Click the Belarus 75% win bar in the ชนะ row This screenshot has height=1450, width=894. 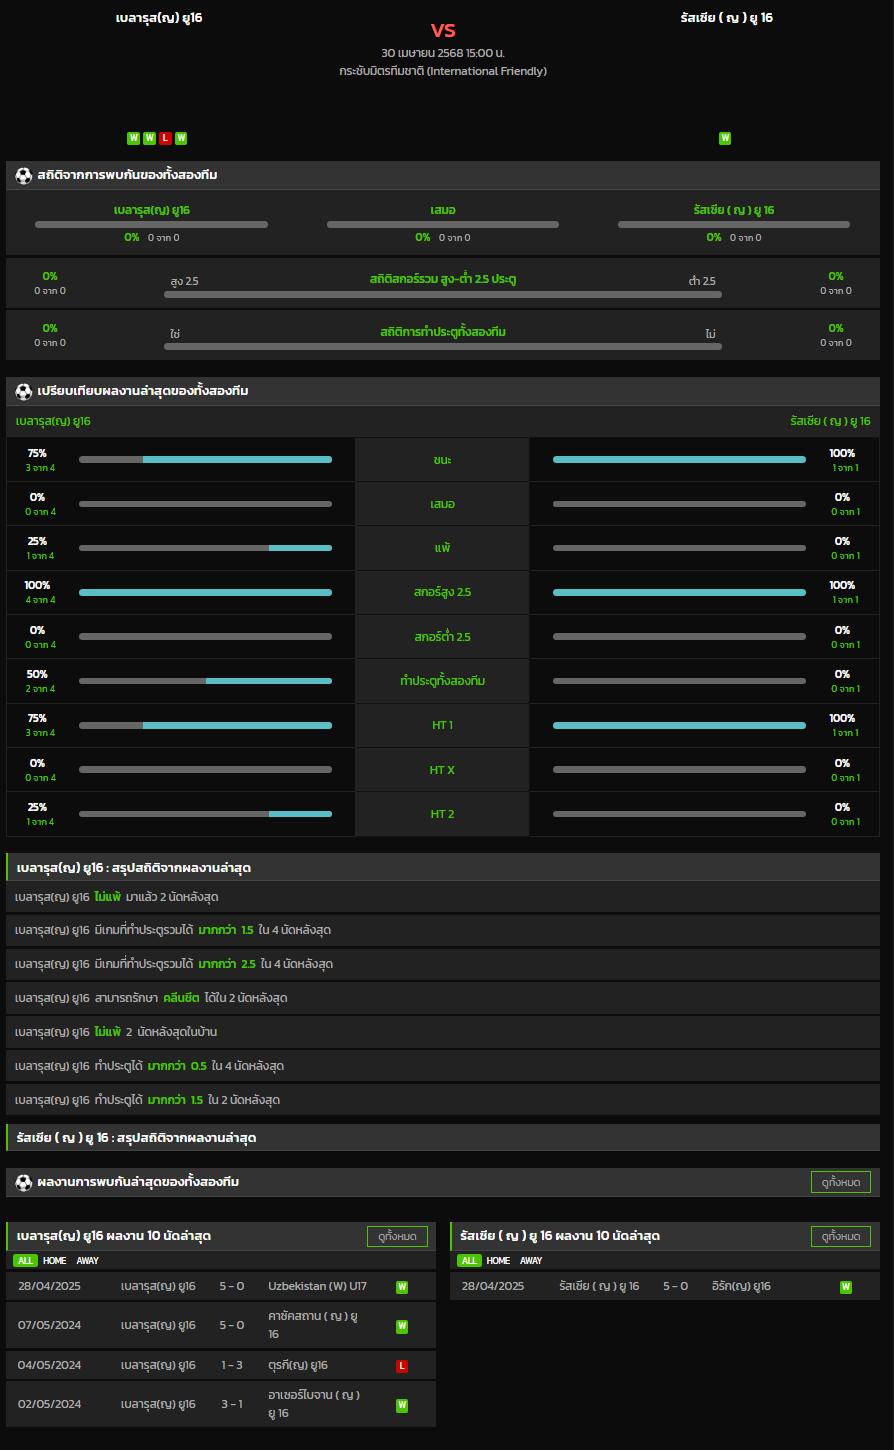tap(205, 460)
